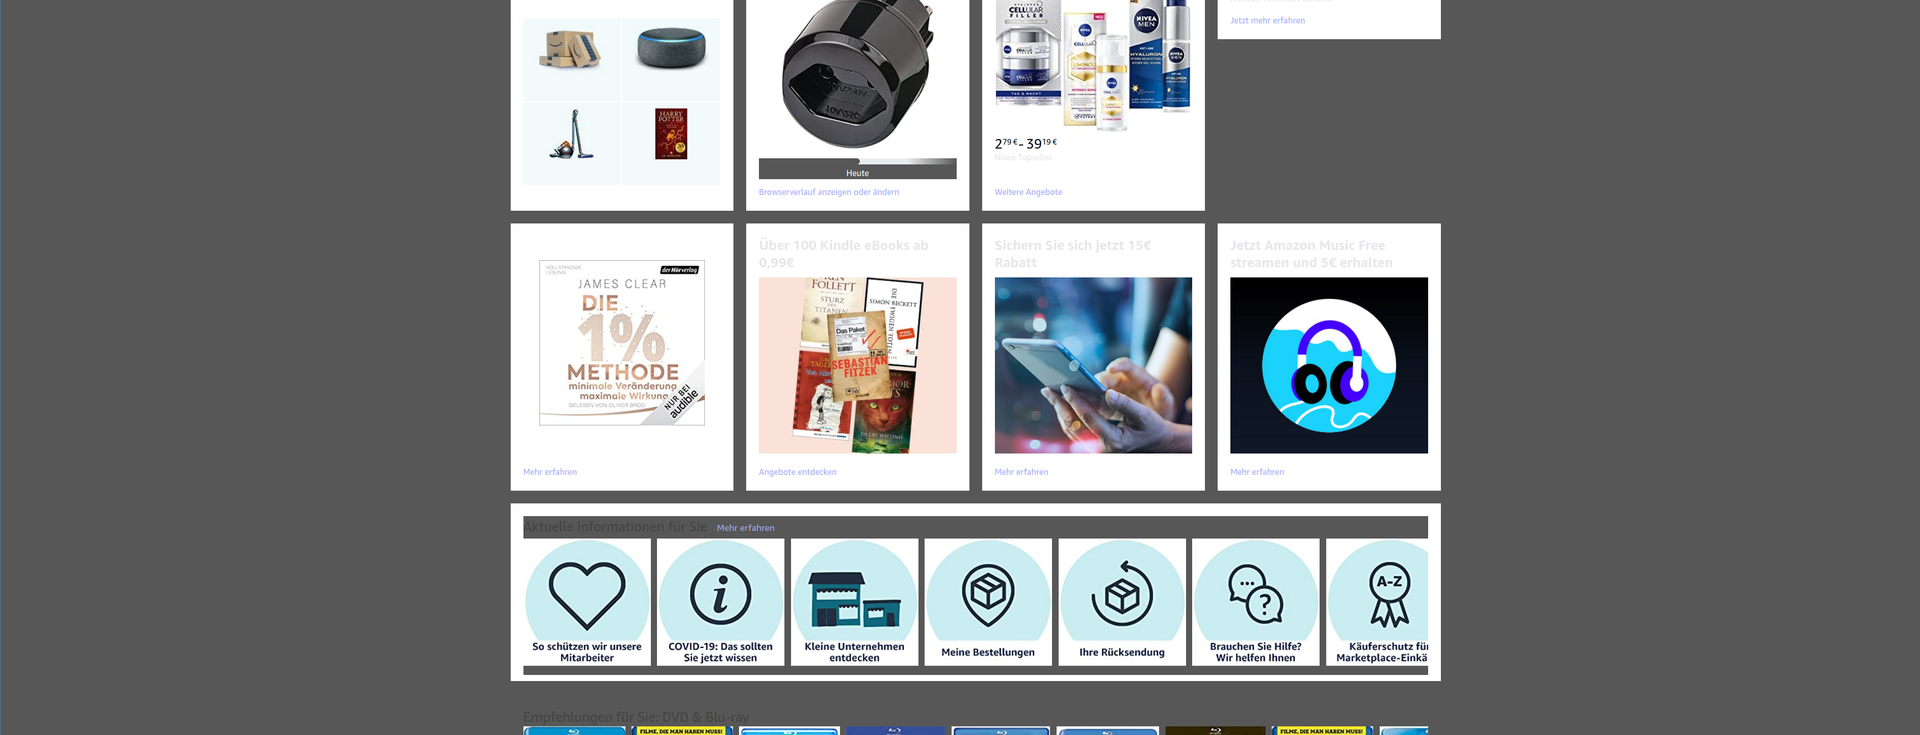Click the Jetzt mehr erfahren link

click(x=1267, y=20)
